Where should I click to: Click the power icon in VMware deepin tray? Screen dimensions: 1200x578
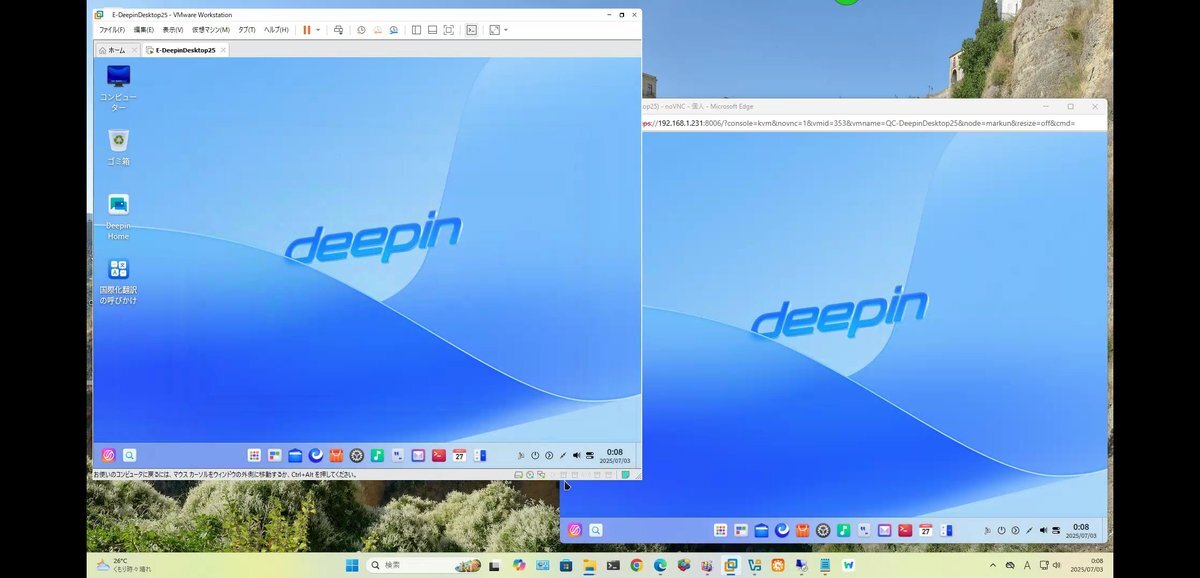pos(535,455)
